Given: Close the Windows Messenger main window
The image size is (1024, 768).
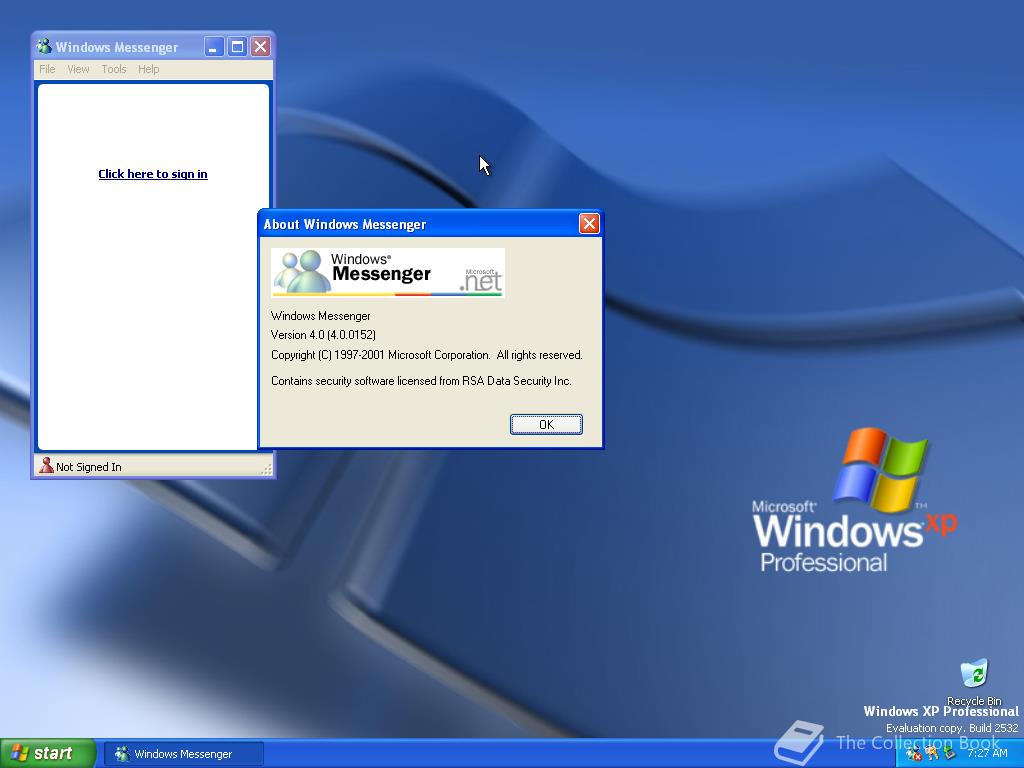Looking at the screenshot, I should (261, 46).
